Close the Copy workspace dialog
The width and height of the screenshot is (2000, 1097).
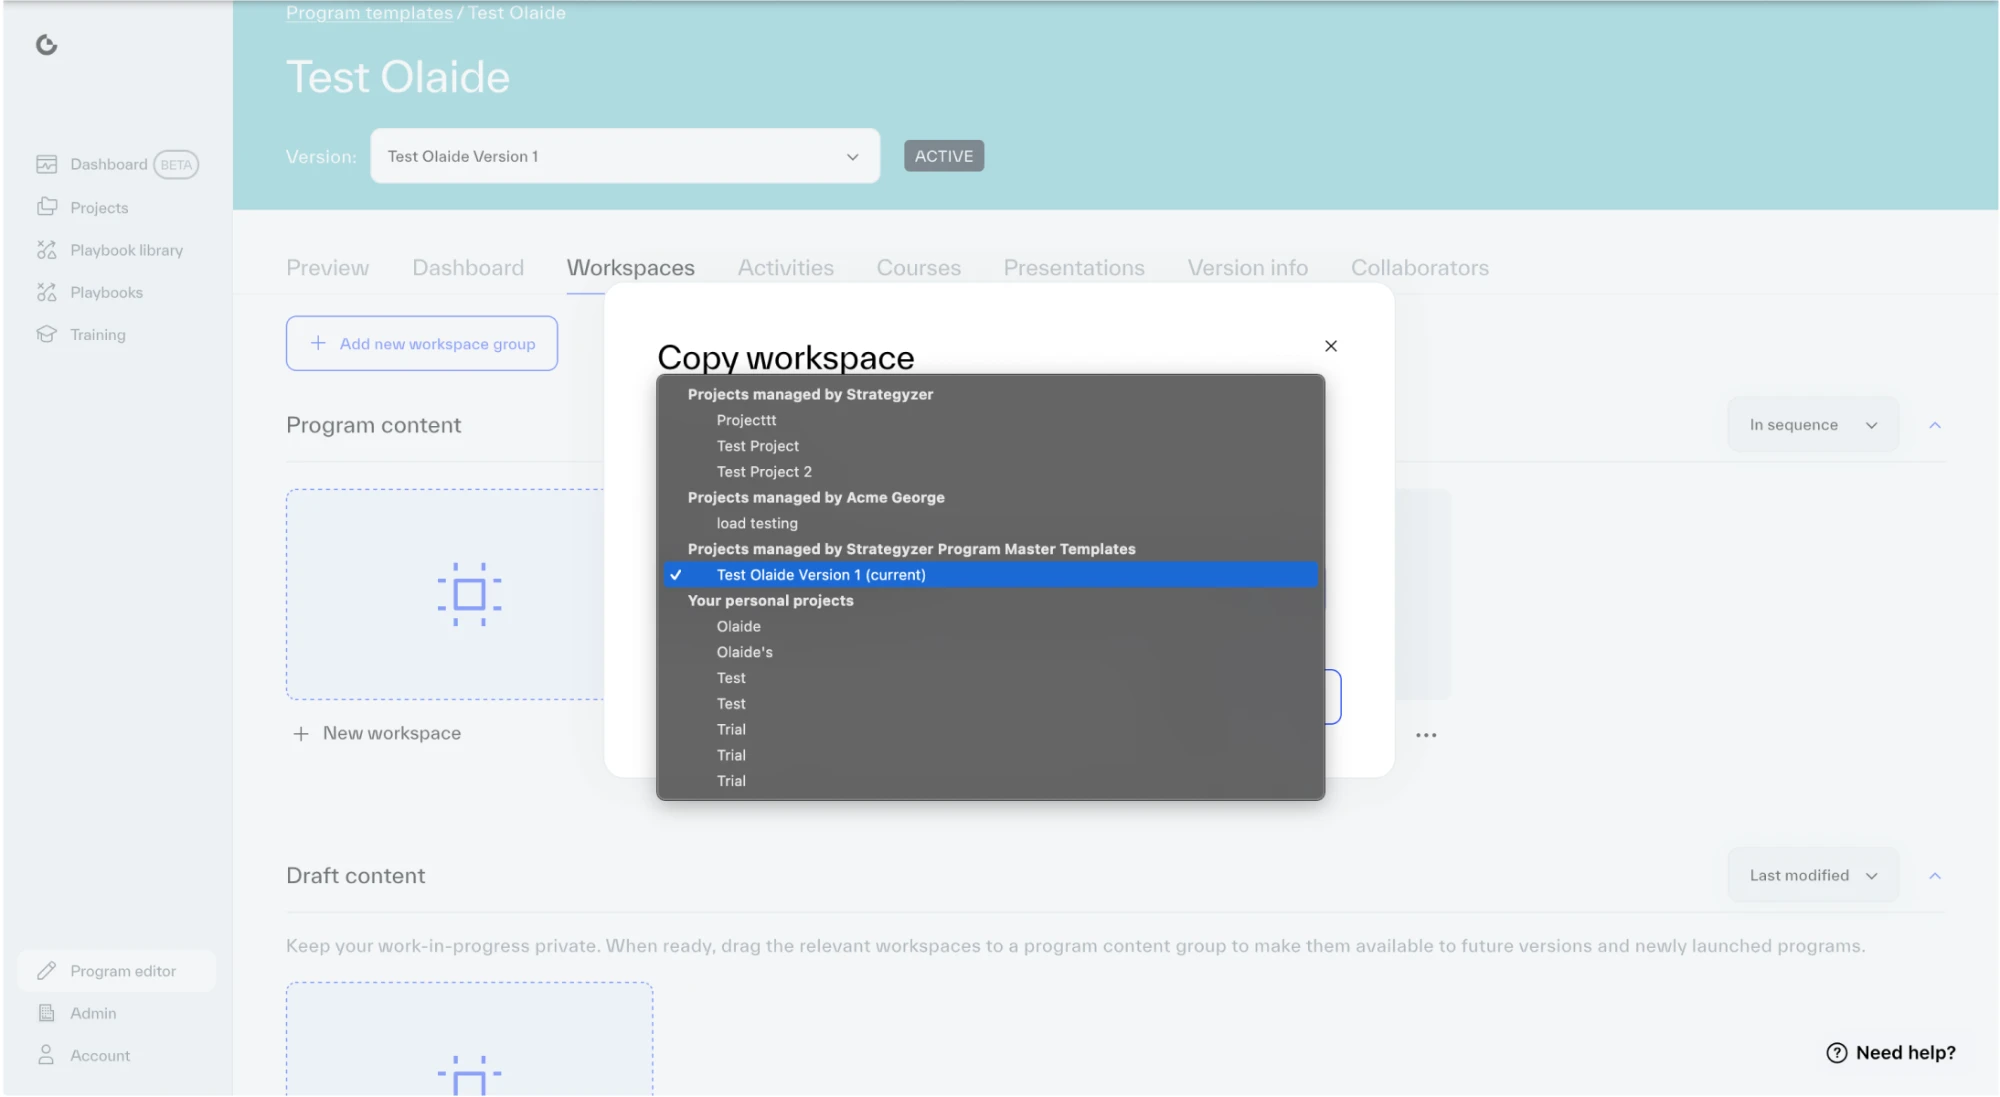1331,346
